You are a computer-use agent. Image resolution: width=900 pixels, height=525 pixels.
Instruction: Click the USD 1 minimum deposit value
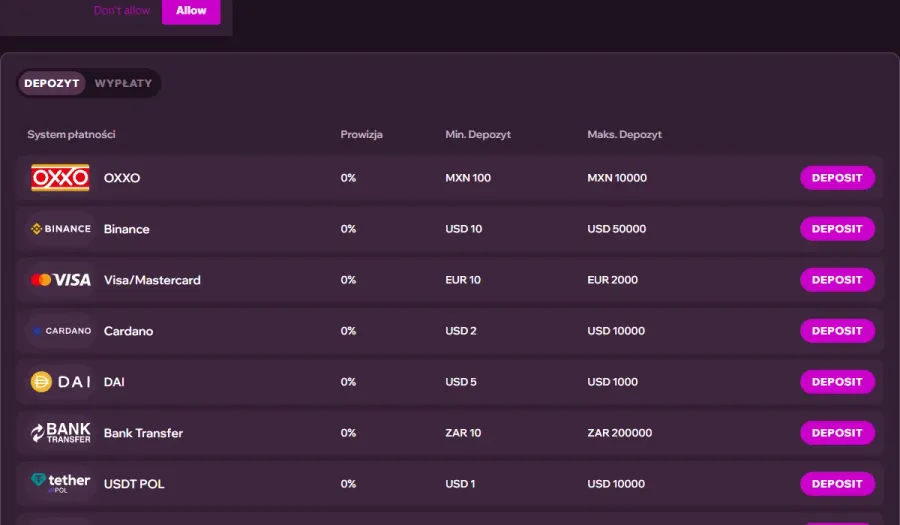pos(460,484)
